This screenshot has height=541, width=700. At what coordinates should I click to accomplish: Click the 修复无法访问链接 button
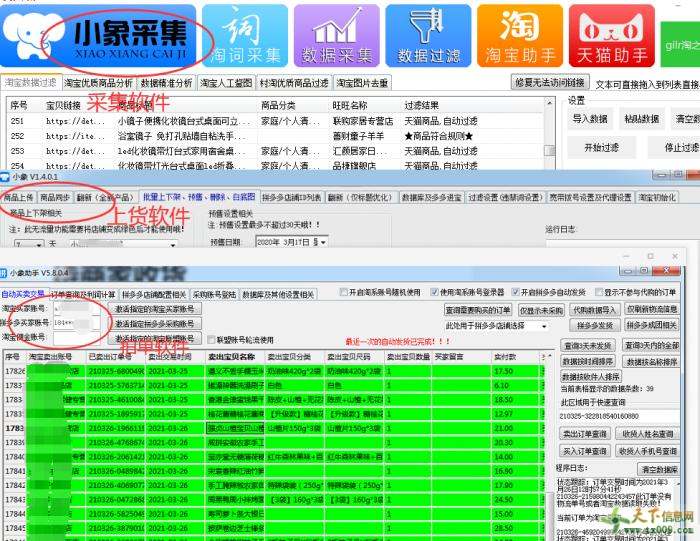coord(550,82)
